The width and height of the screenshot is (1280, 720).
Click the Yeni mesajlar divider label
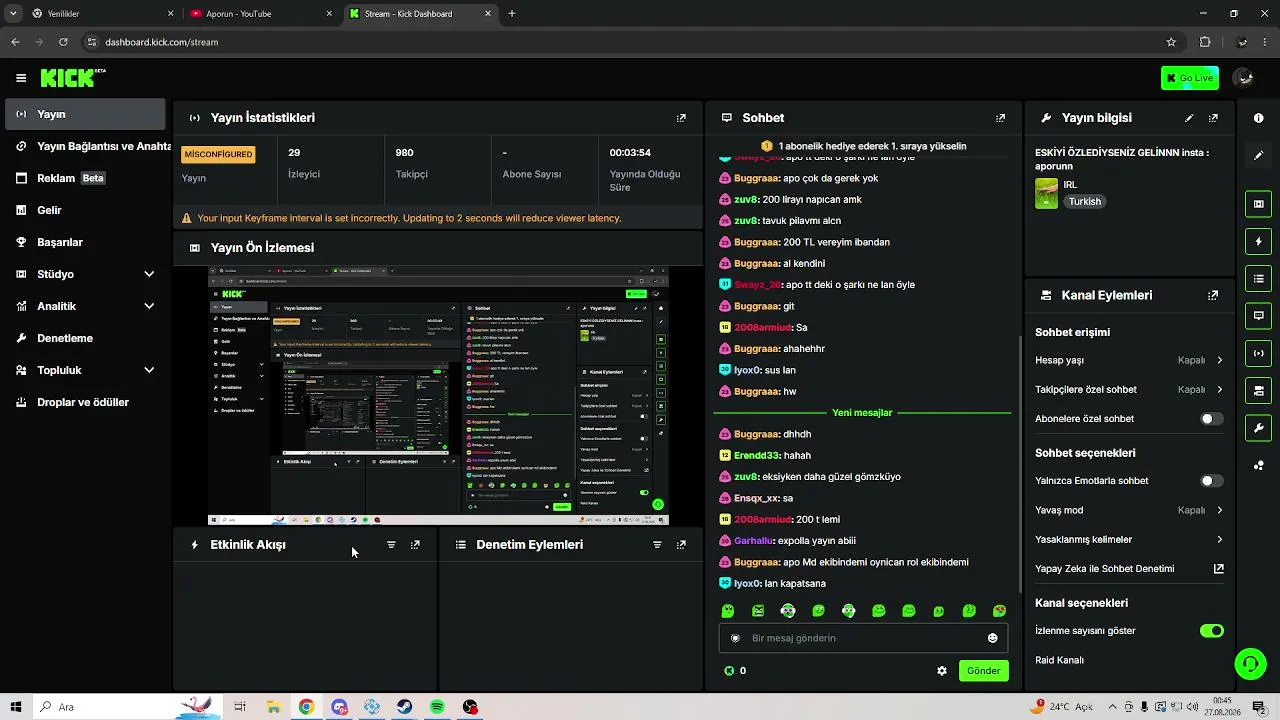[x=862, y=413]
